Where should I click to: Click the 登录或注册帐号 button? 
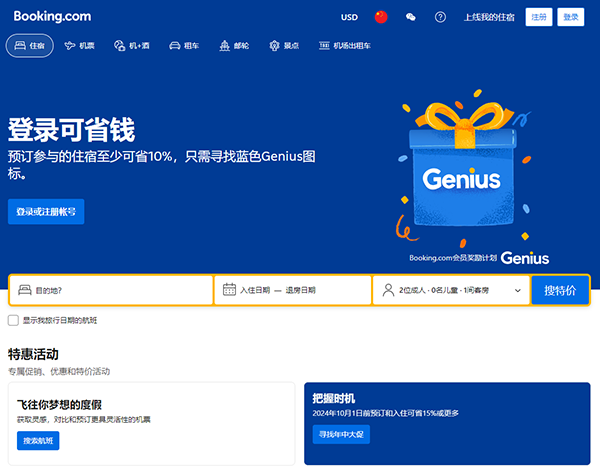(46, 211)
